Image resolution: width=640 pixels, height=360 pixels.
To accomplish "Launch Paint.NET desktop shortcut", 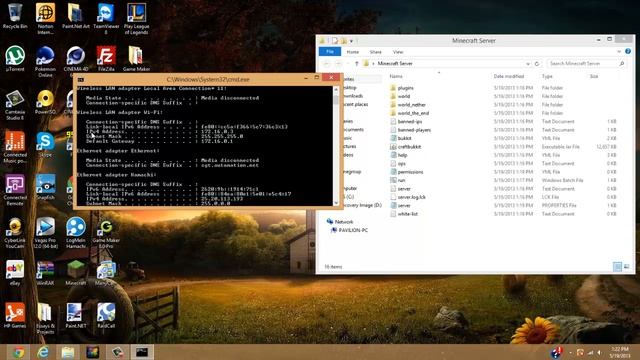I will [x=76, y=315].
